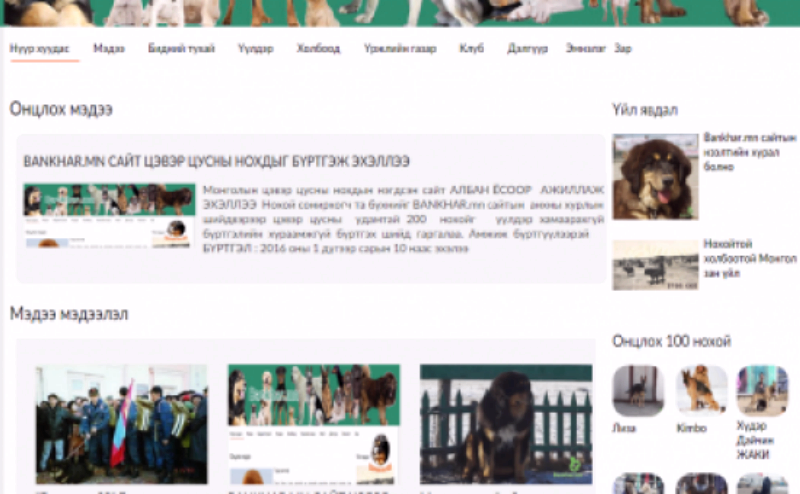Screen dimensions: 800x494
Task: Open the BANKHAR.MN САЙТ ЦЭВЭР ЦУСНЫ НОХДЫГ headline
Action: coord(216,161)
